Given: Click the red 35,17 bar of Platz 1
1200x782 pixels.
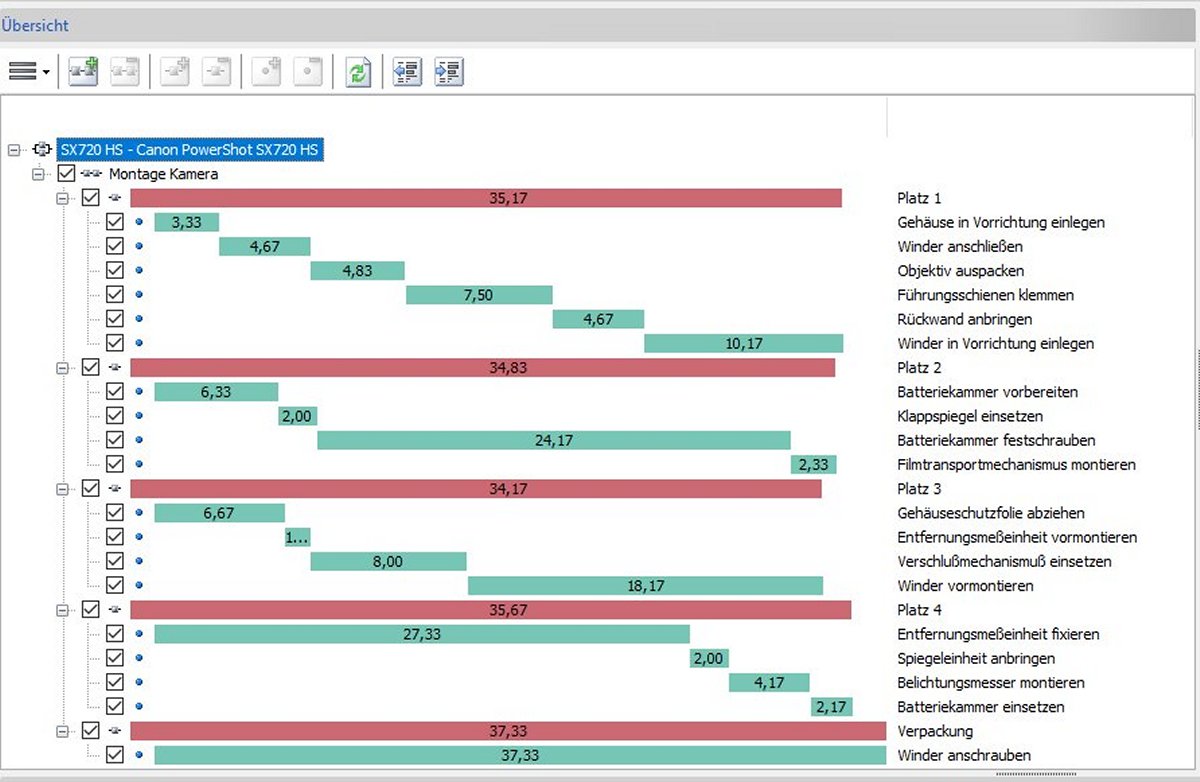Looking at the screenshot, I should pos(486,198).
